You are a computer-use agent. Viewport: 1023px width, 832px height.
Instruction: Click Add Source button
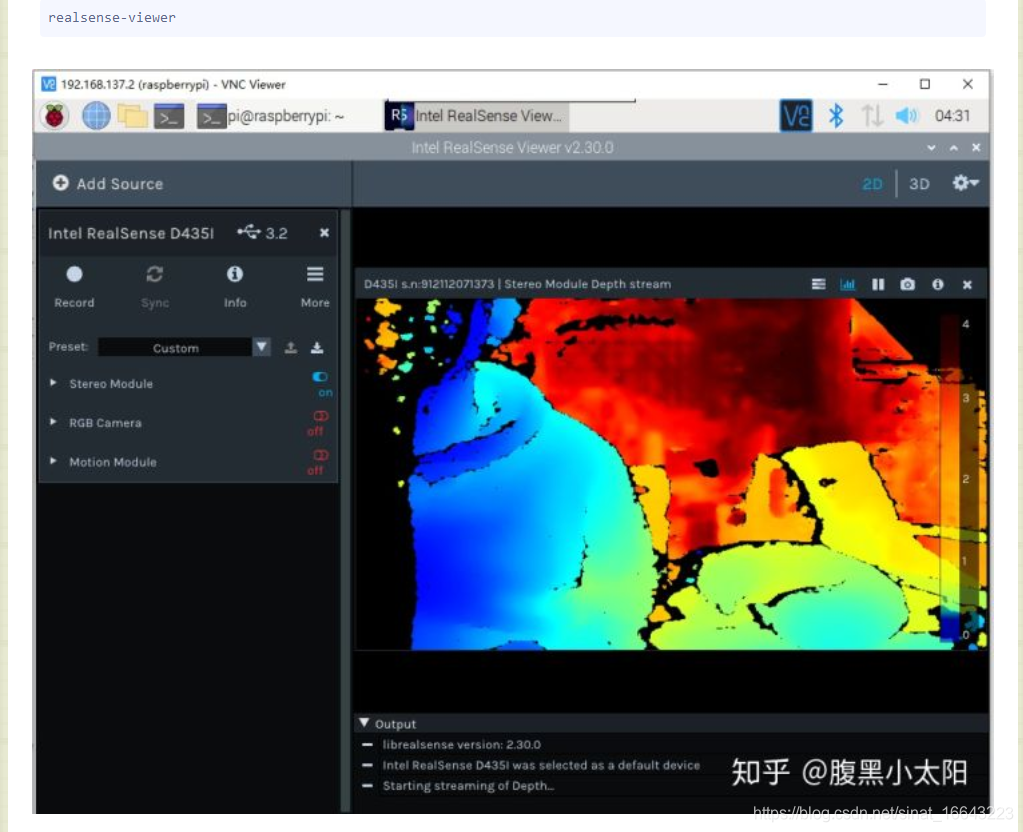[x=108, y=183]
